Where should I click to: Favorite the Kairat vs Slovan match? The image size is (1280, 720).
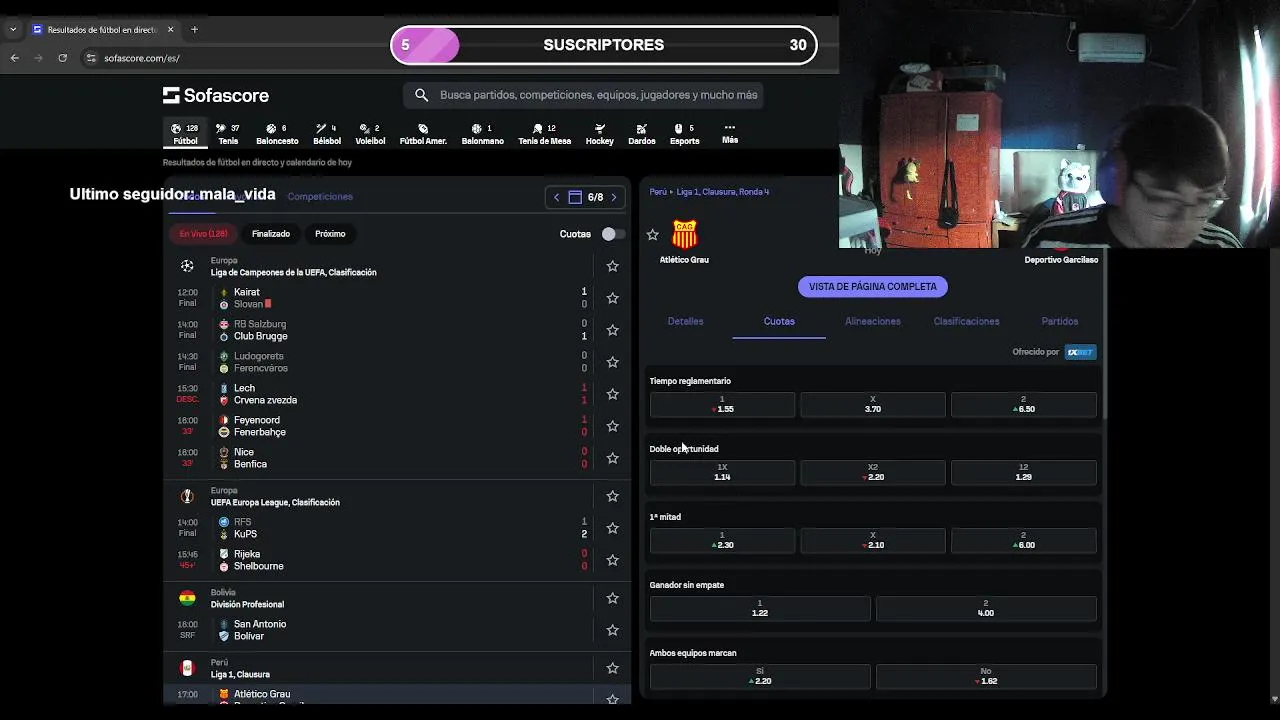click(612, 298)
